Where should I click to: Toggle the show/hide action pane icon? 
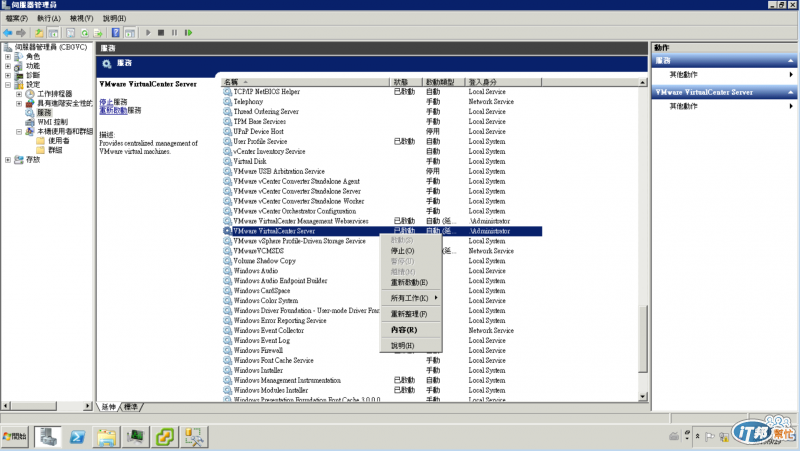coord(130,33)
